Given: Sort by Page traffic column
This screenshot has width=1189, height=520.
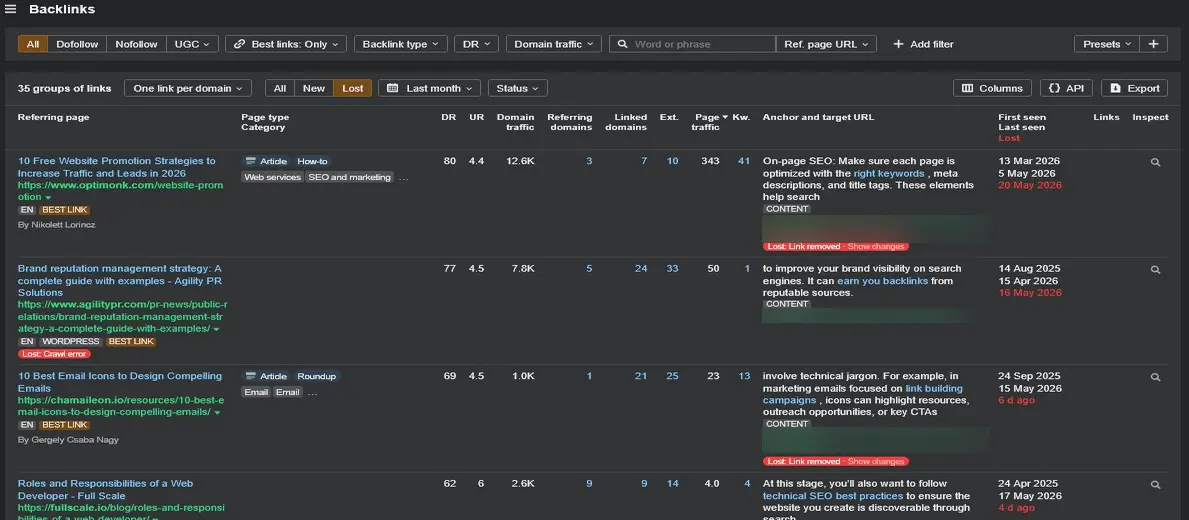Looking at the screenshot, I should [709, 122].
